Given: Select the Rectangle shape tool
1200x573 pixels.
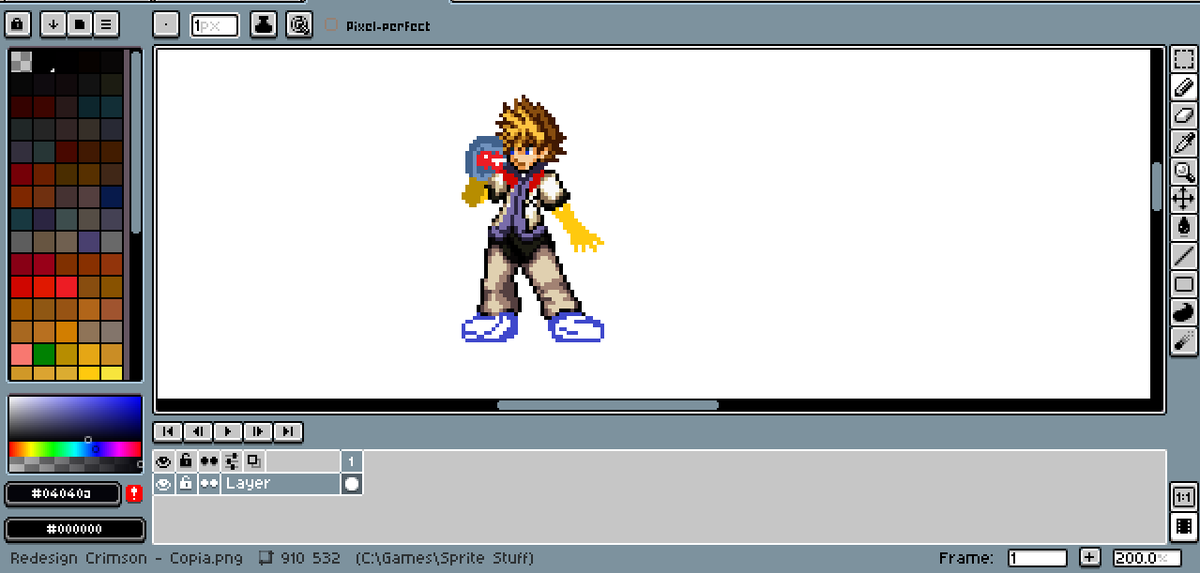Looking at the screenshot, I should (x=1184, y=284).
